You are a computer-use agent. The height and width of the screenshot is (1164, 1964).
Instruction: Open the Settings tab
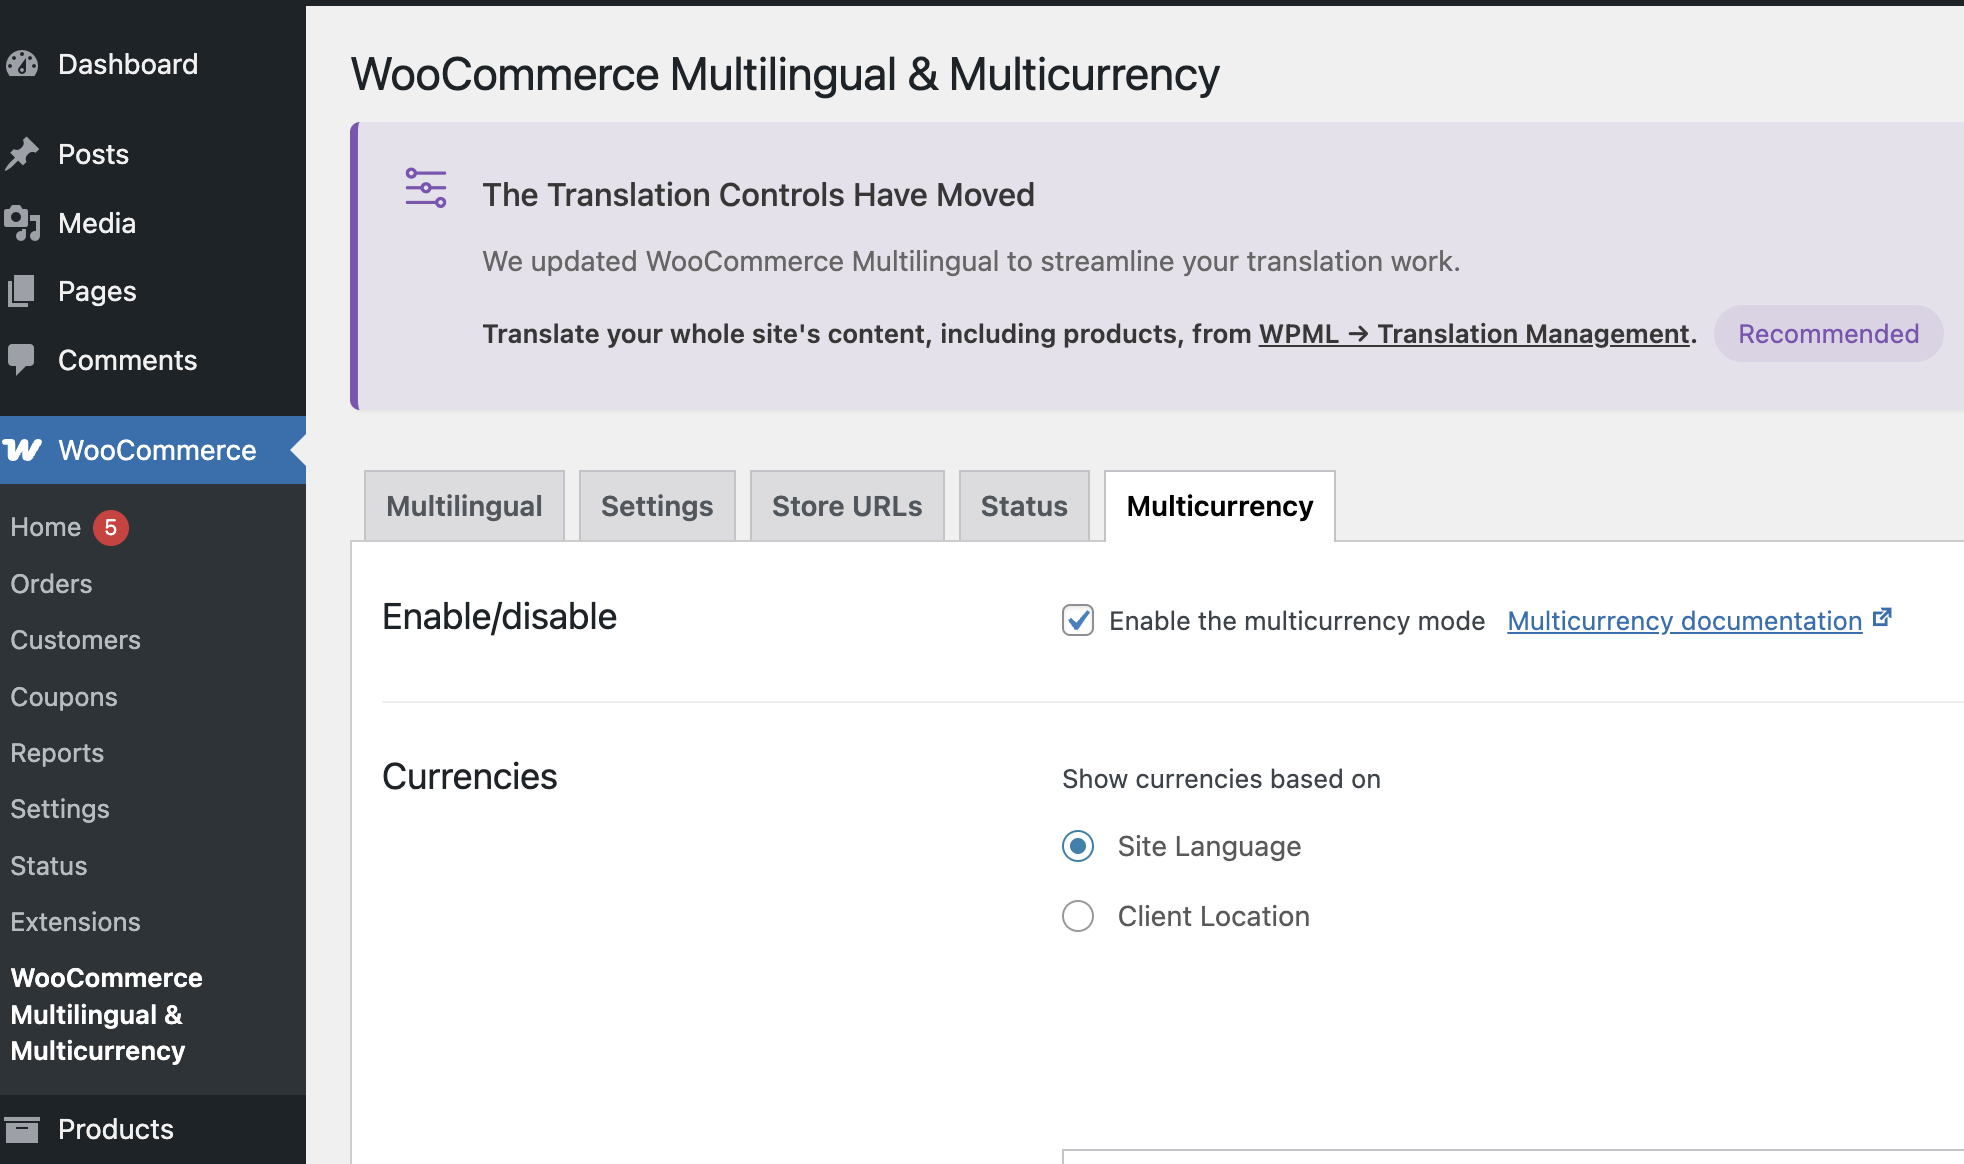pos(657,506)
